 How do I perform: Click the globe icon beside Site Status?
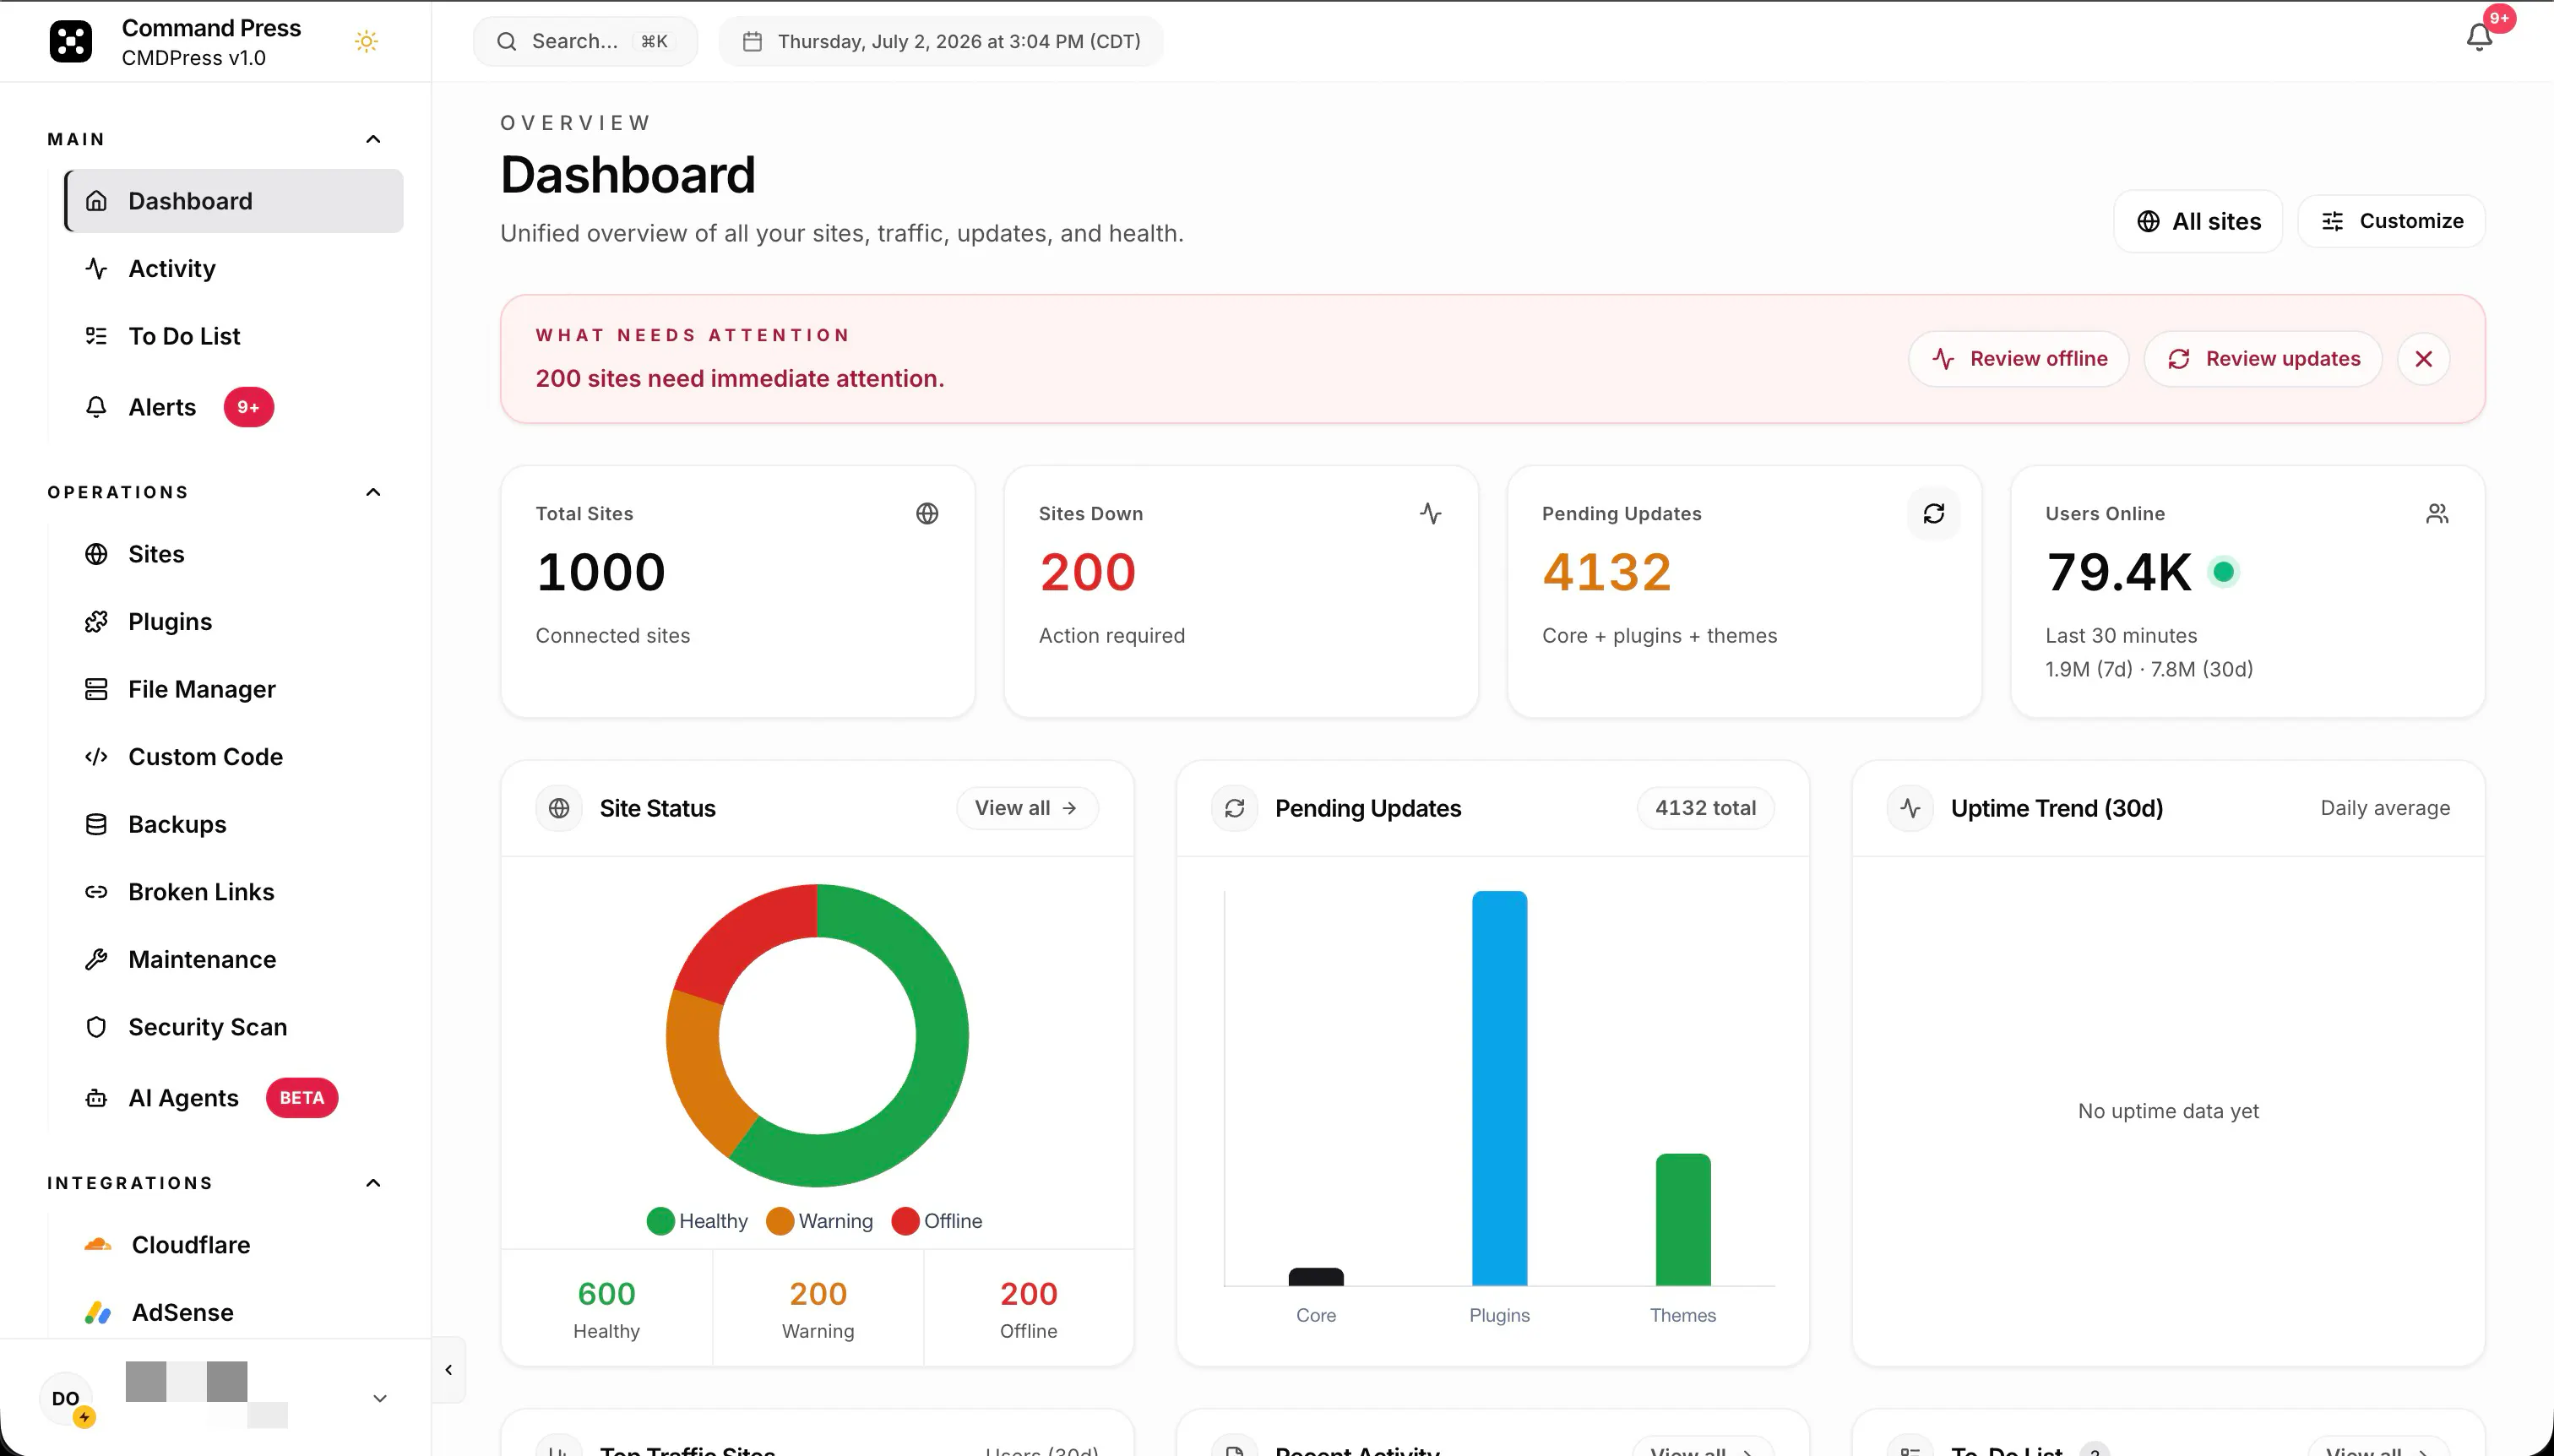559,808
